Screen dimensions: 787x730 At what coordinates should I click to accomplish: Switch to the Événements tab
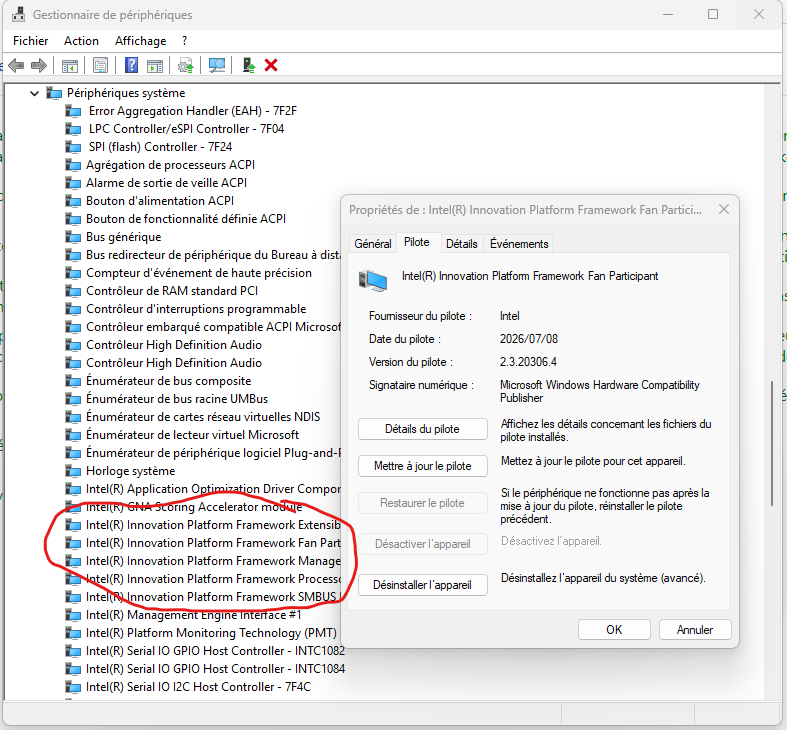pos(519,244)
